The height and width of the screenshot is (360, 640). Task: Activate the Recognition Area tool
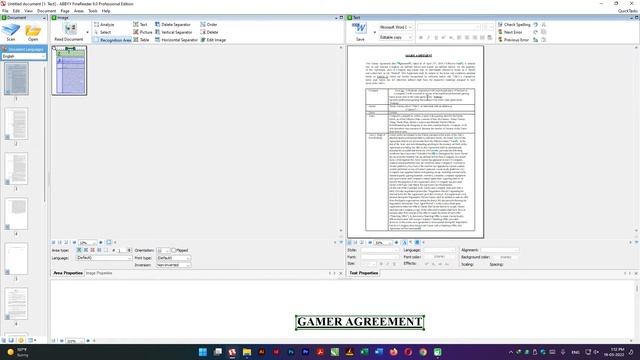point(113,40)
